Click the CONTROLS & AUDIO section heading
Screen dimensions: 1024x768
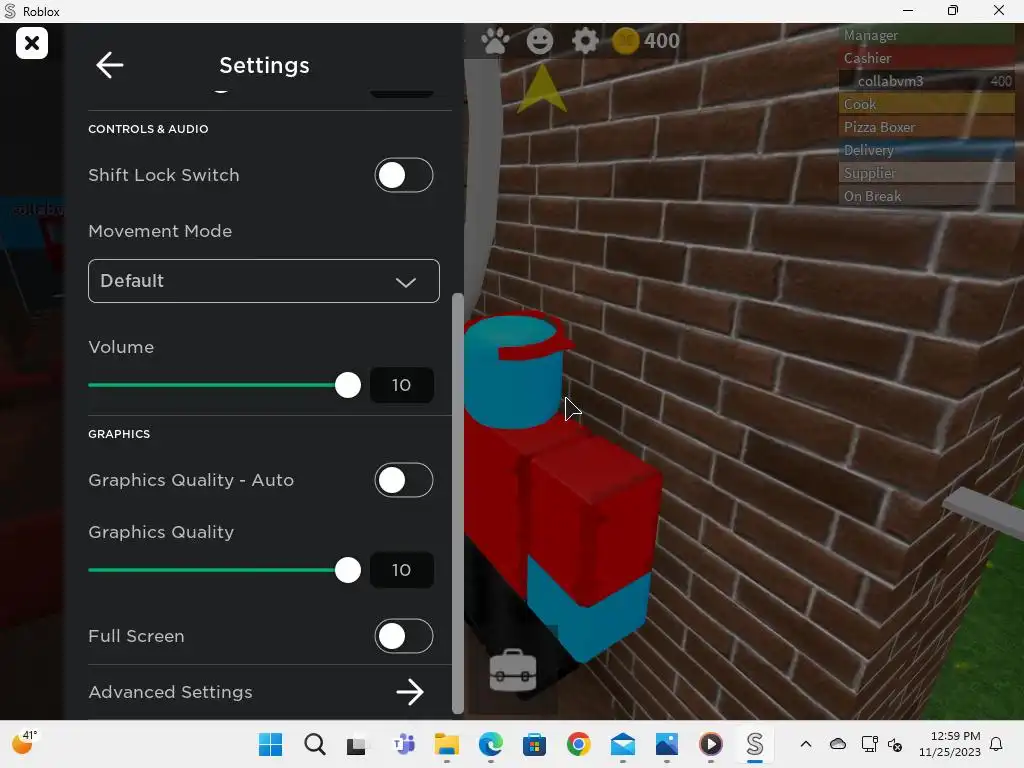coord(148,129)
